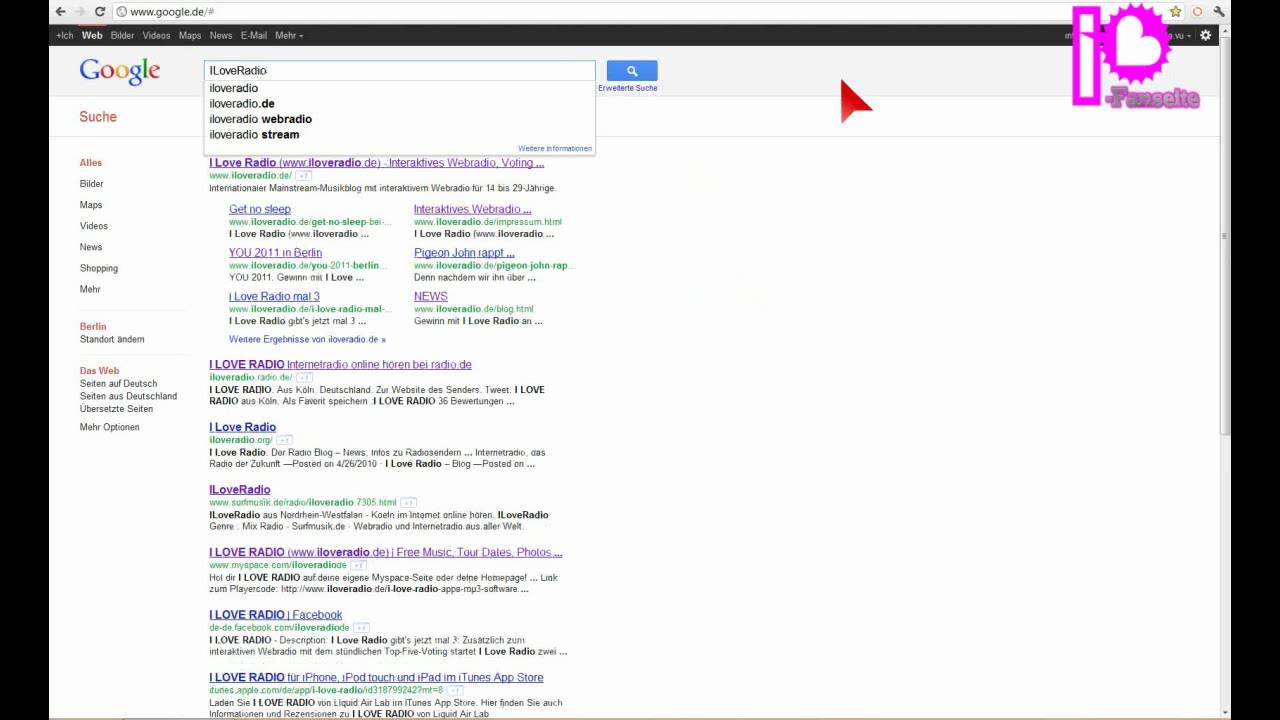Select Shopping filter in left sidebar

pos(99,268)
